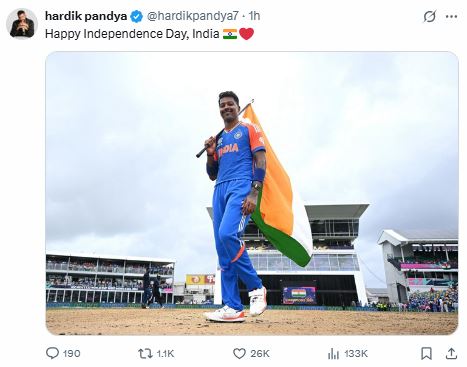The width and height of the screenshot is (467, 367).
Task: Click the Happy Independence Day tweet text
Action: 132,34
